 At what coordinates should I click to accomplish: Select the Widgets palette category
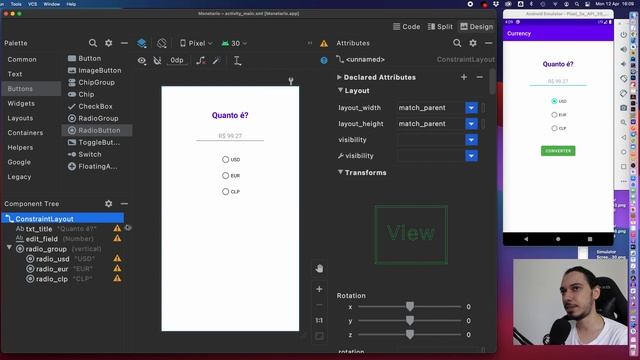[21, 103]
